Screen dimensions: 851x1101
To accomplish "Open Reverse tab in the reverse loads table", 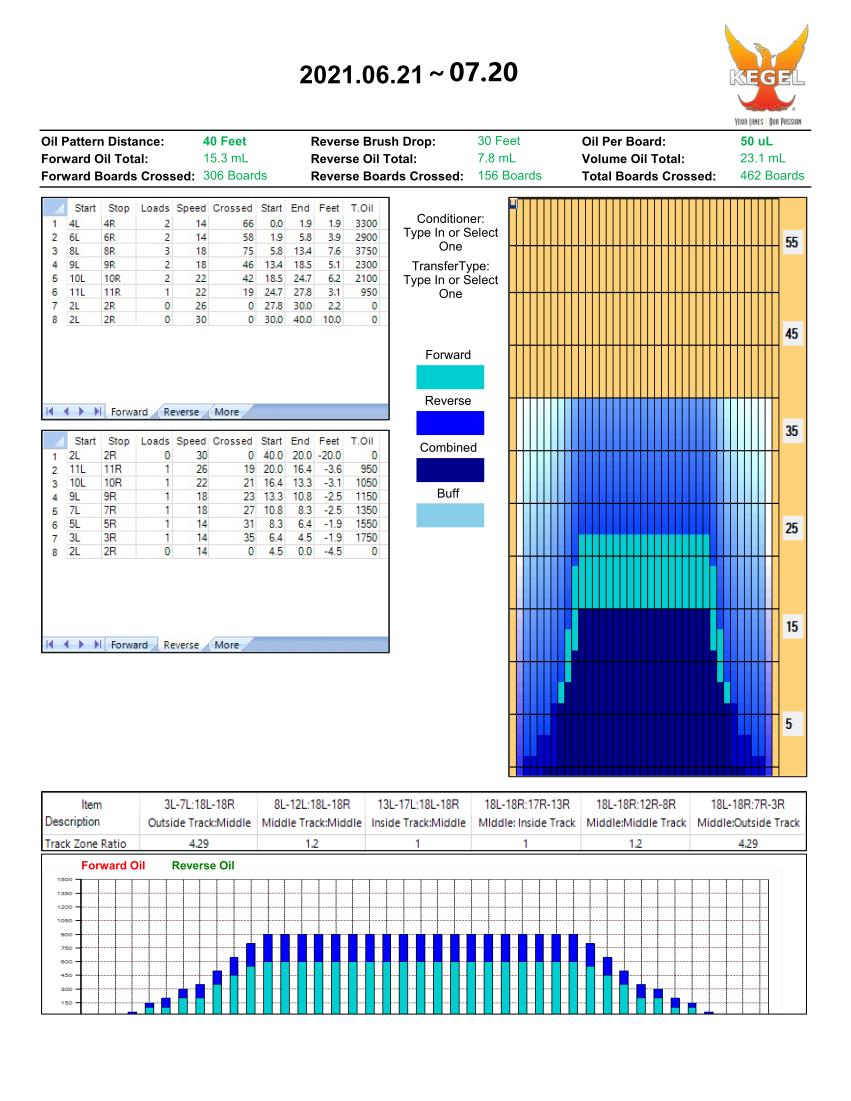I will (x=181, y=645).
